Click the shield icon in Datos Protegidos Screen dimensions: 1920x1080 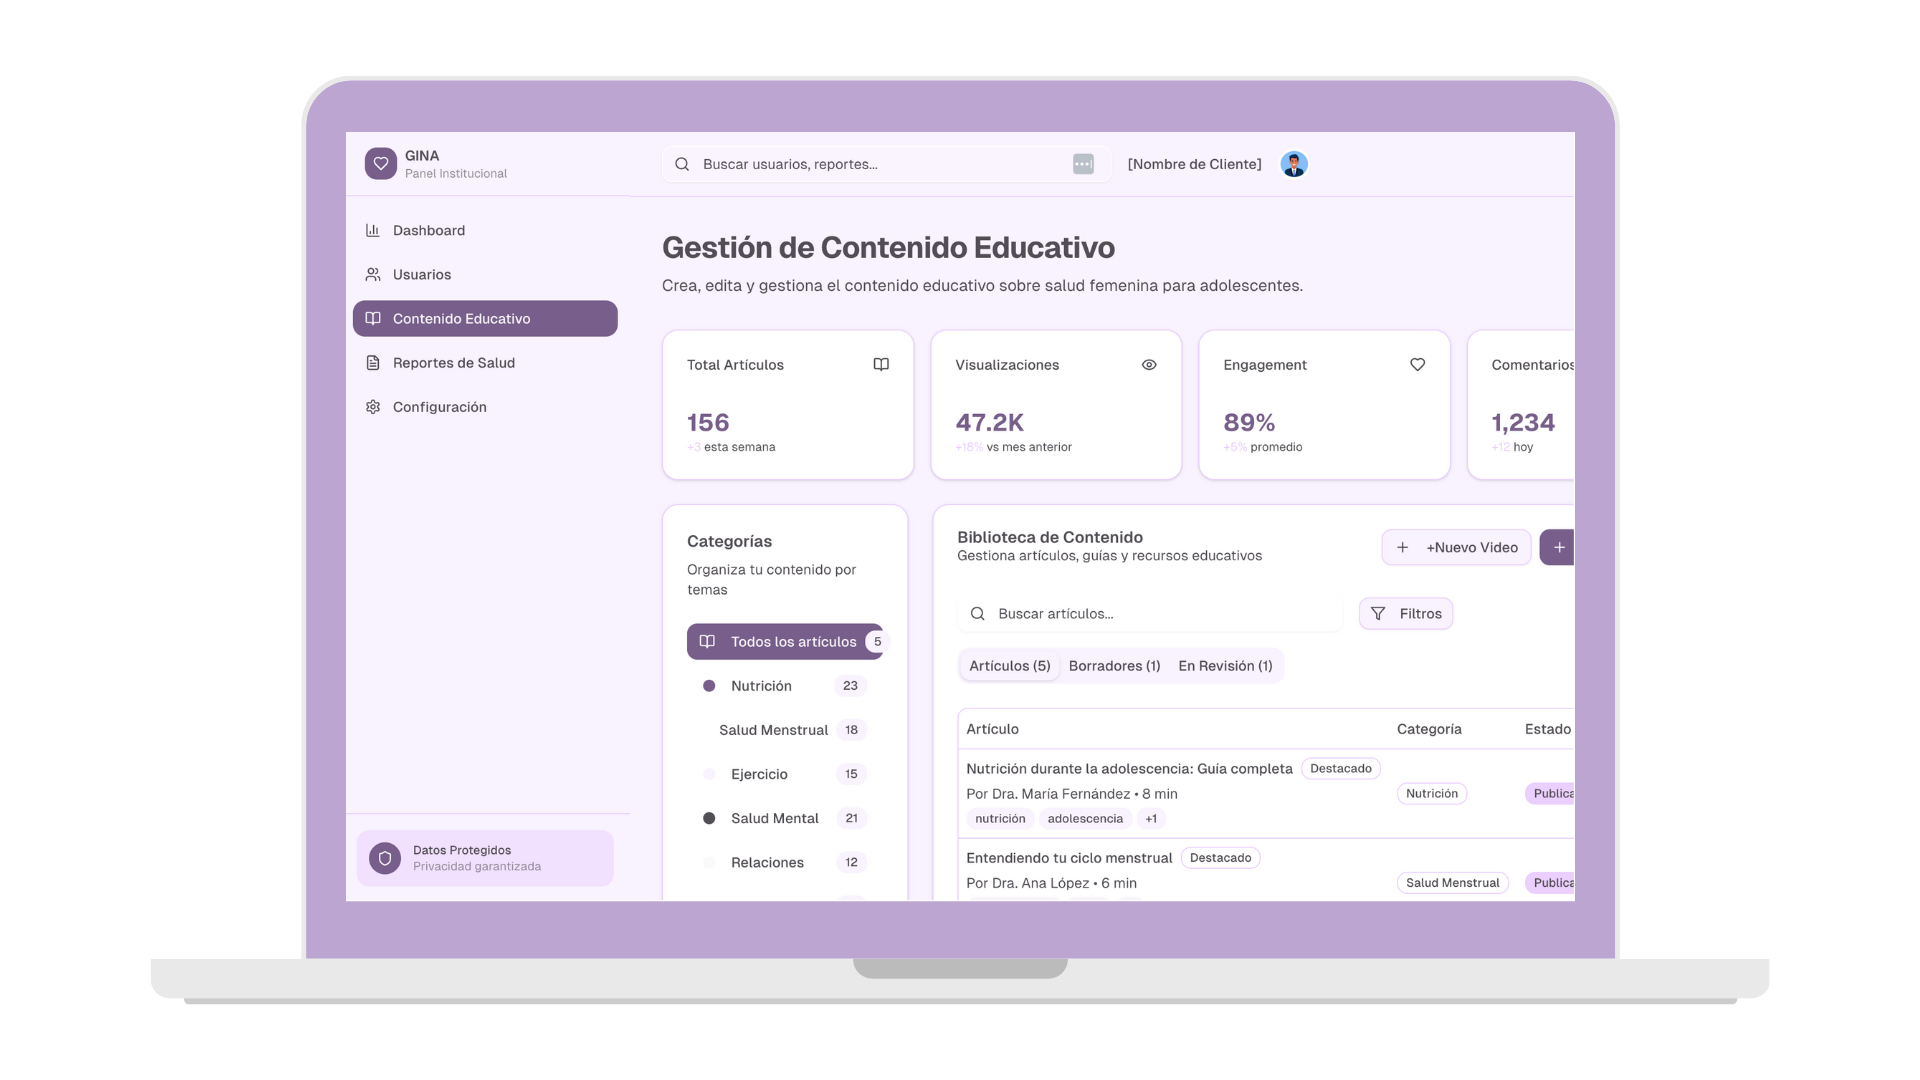point(385,858)
